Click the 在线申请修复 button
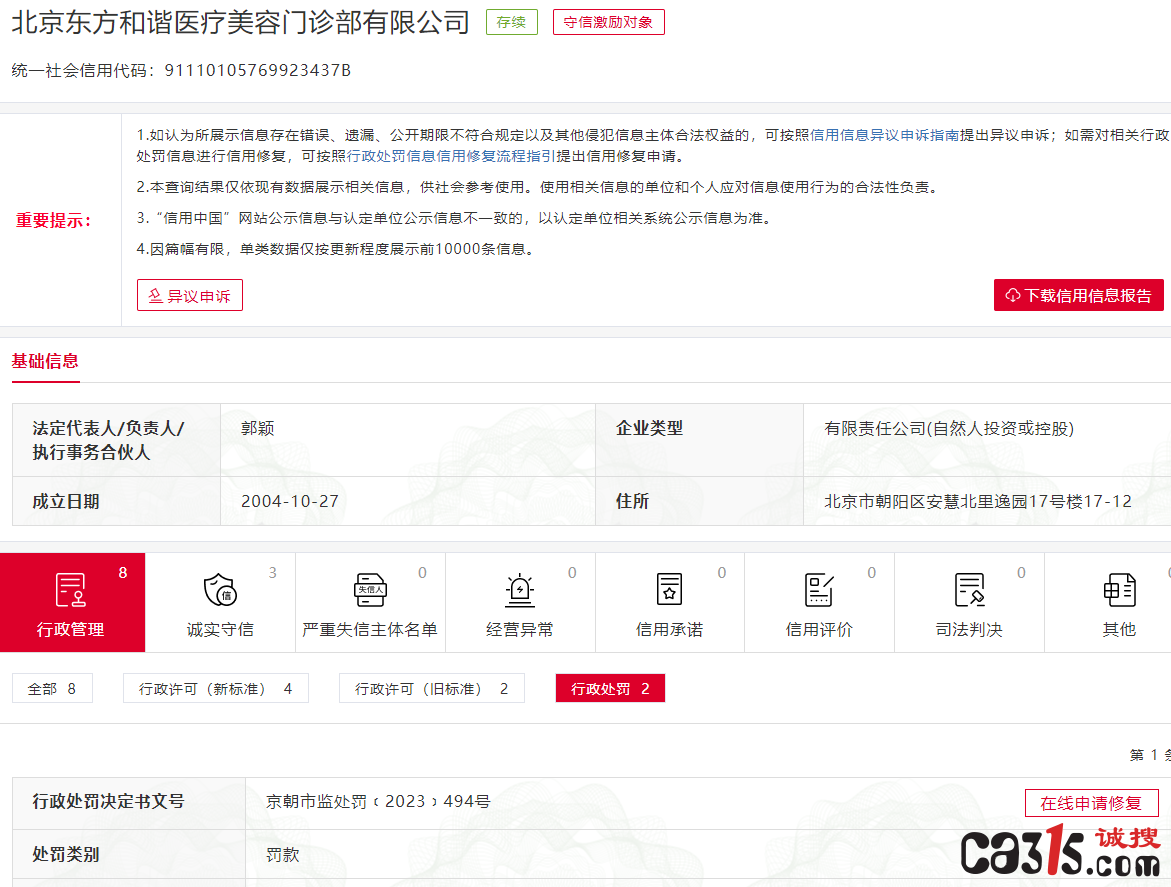This screenshot has width=1171, height=887. (1091, 803)
